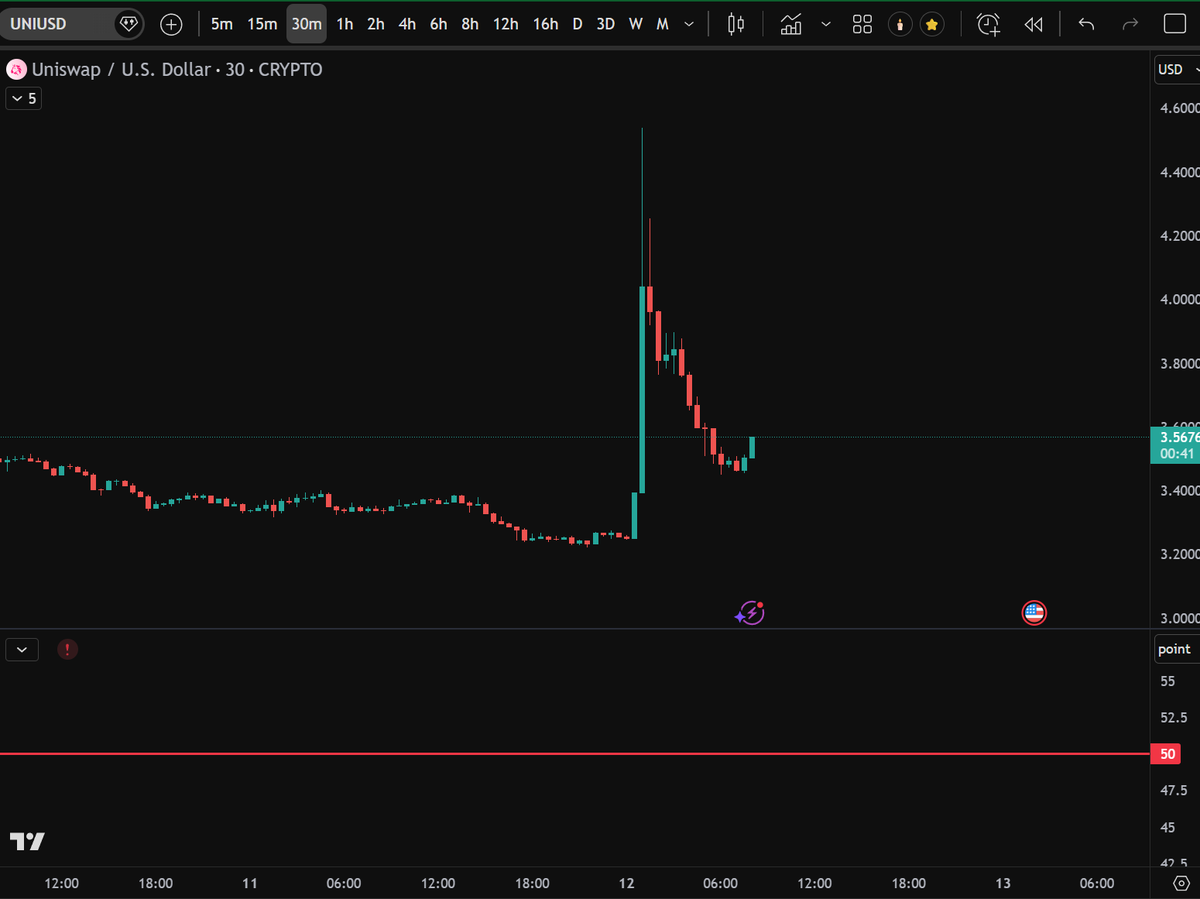This screenshot has height=899, width=1200.
Task: Switch to the 15m timeframe
Action: (x=262, y=24)
